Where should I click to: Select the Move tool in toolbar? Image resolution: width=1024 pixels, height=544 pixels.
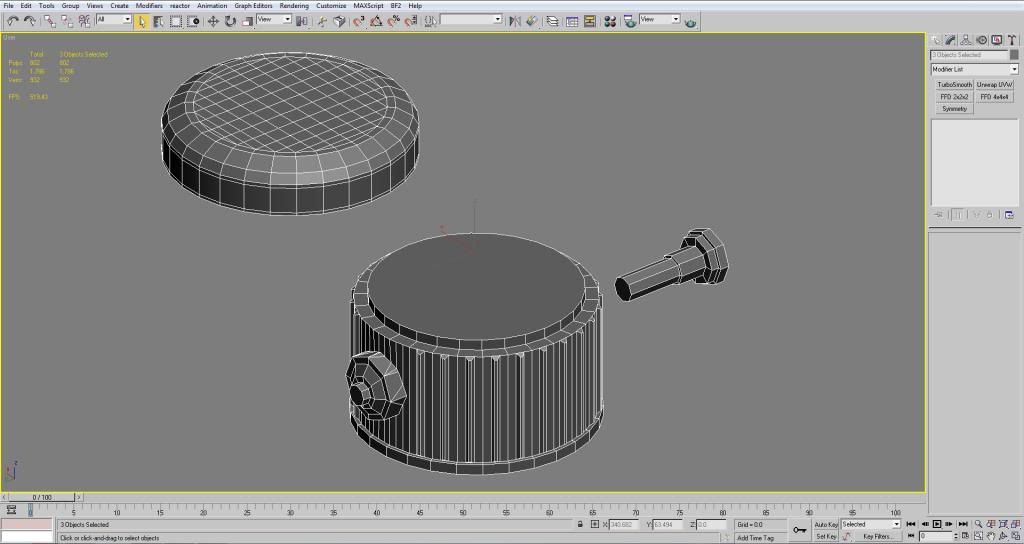click(x=213, y=20)
